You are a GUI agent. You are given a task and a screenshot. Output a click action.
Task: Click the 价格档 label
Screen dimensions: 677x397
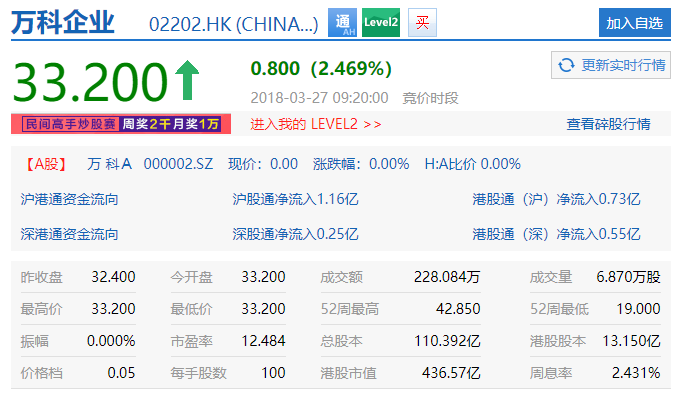tap(41, 373)
